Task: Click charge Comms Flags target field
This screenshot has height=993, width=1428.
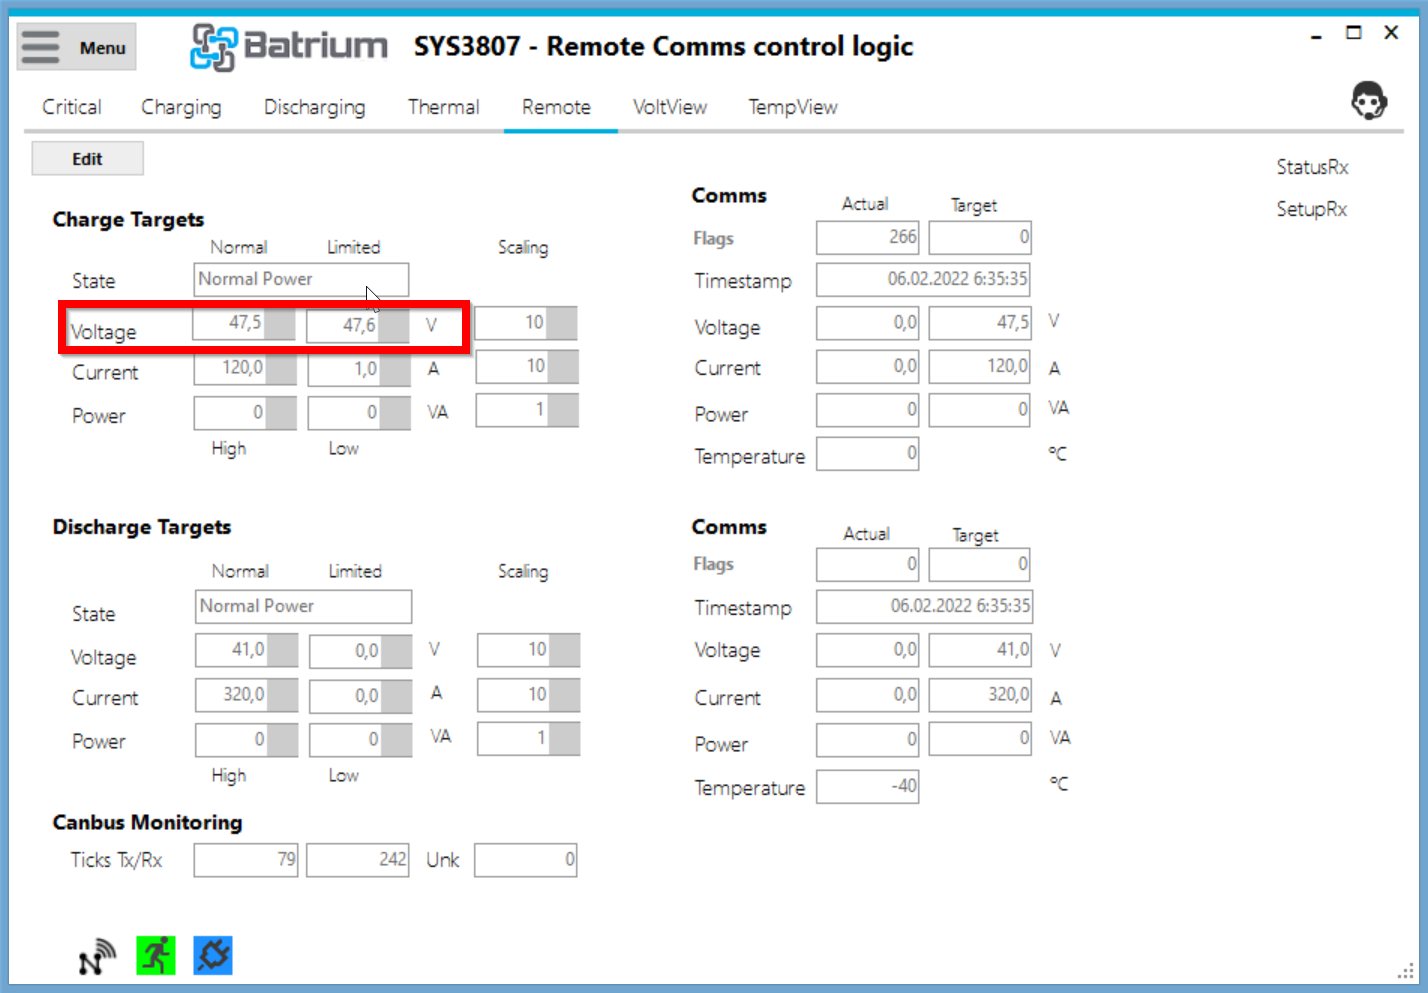Action: coord(980,238)
